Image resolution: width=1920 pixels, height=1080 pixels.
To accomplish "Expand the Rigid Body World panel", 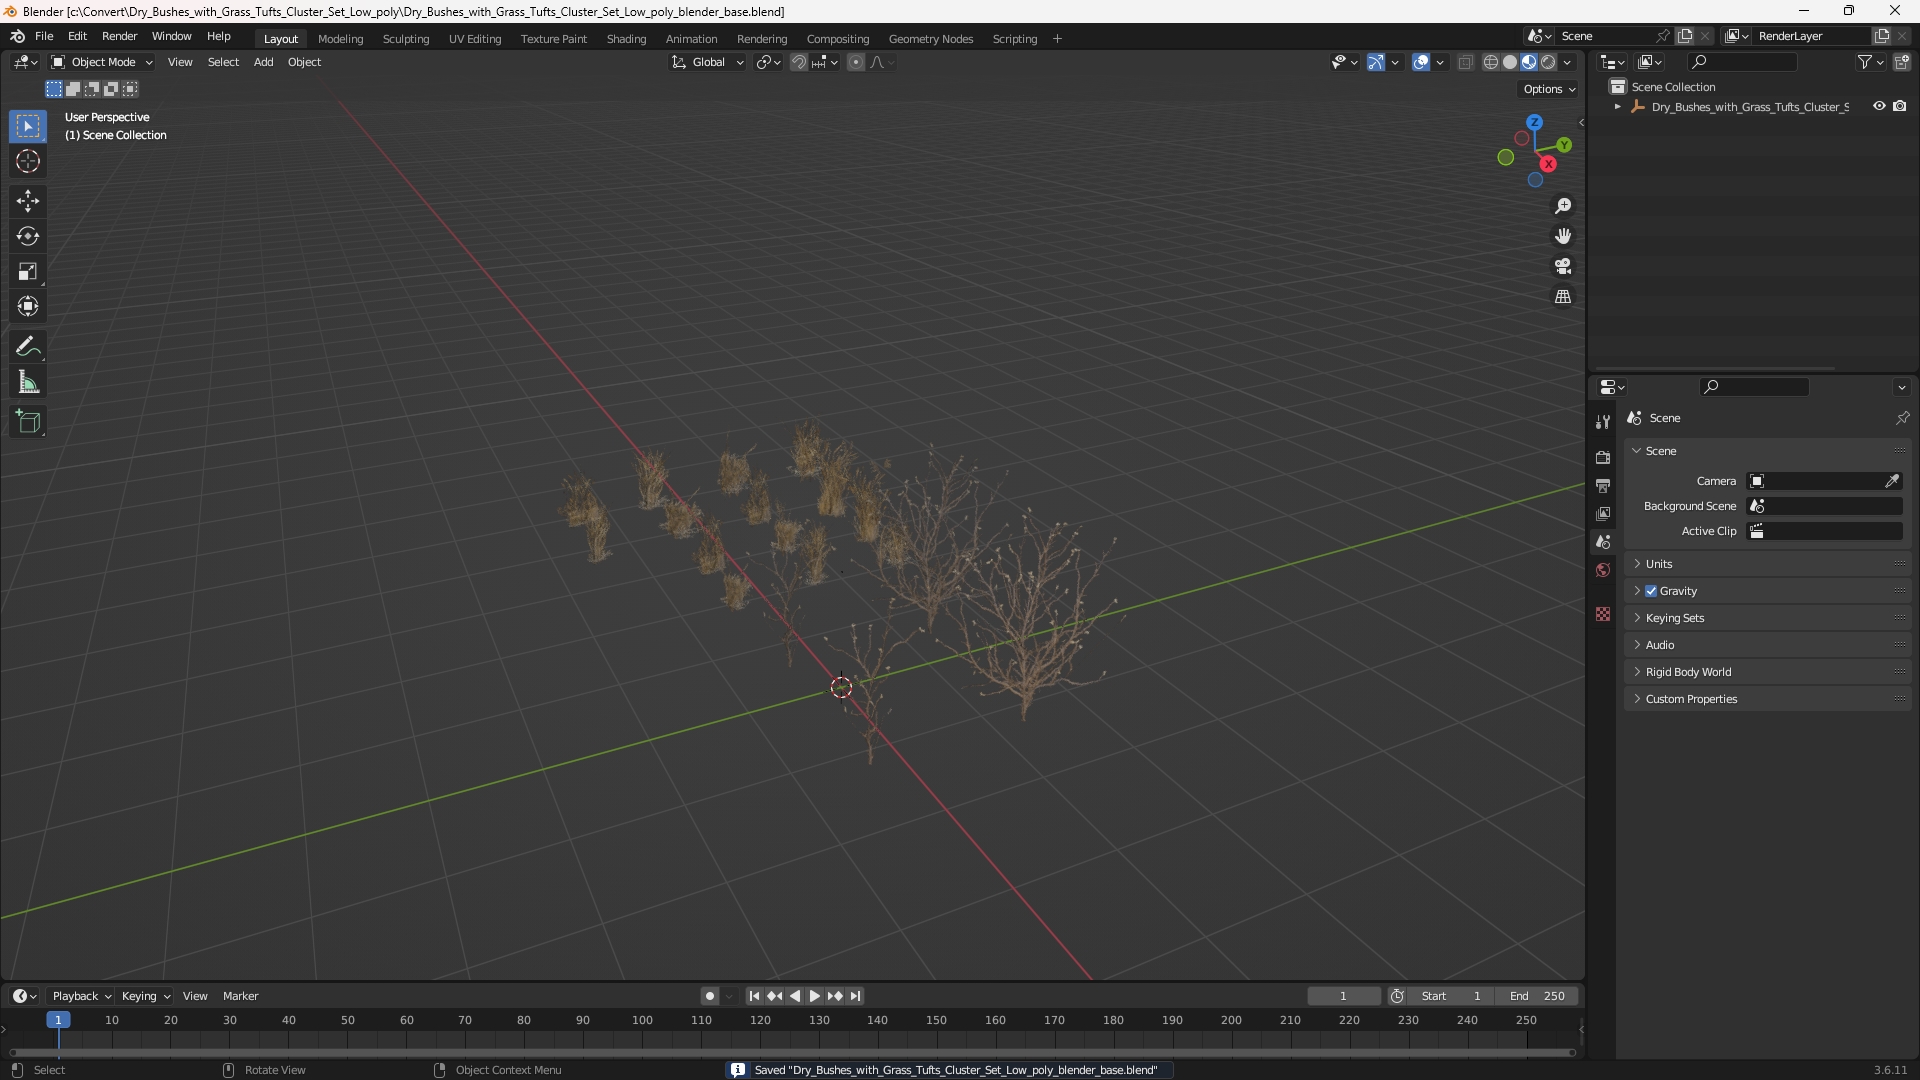I will pyautogui.click(x=1767, y=672).
